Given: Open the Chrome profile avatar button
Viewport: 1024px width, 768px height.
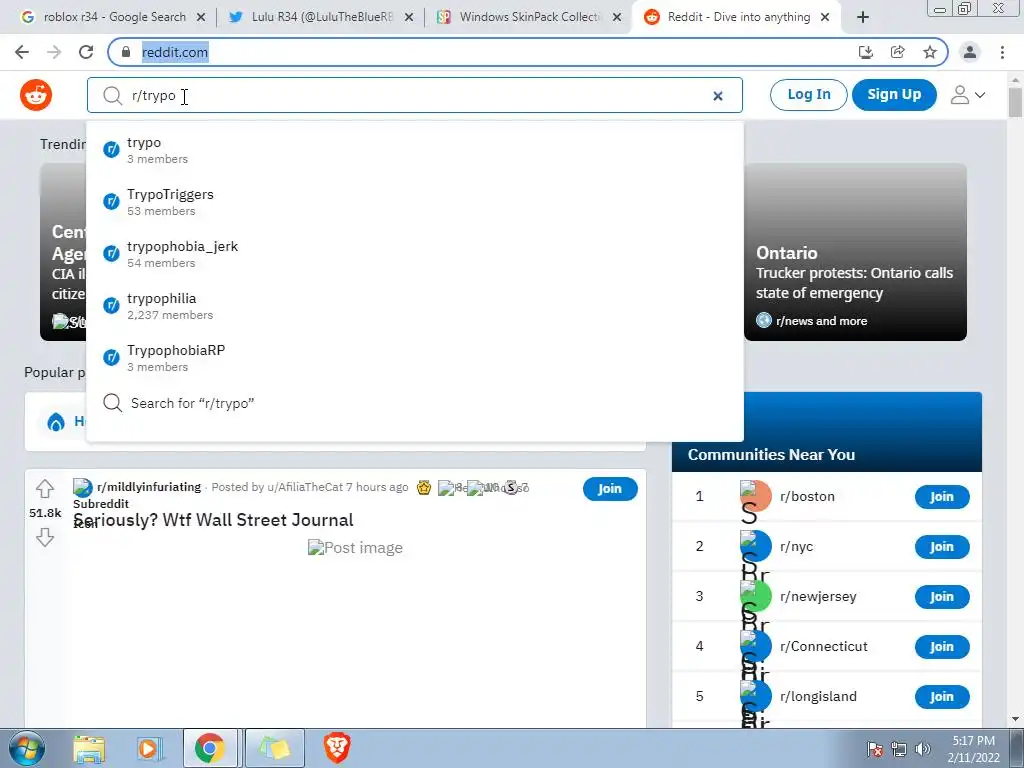Looking at the screenshot, I should [970, 52].
